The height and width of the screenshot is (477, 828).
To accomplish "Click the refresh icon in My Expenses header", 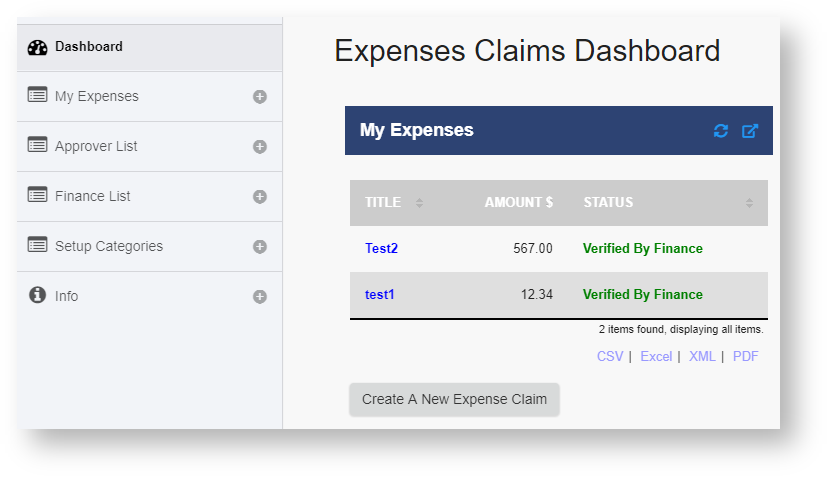I will tap(721, 131).
